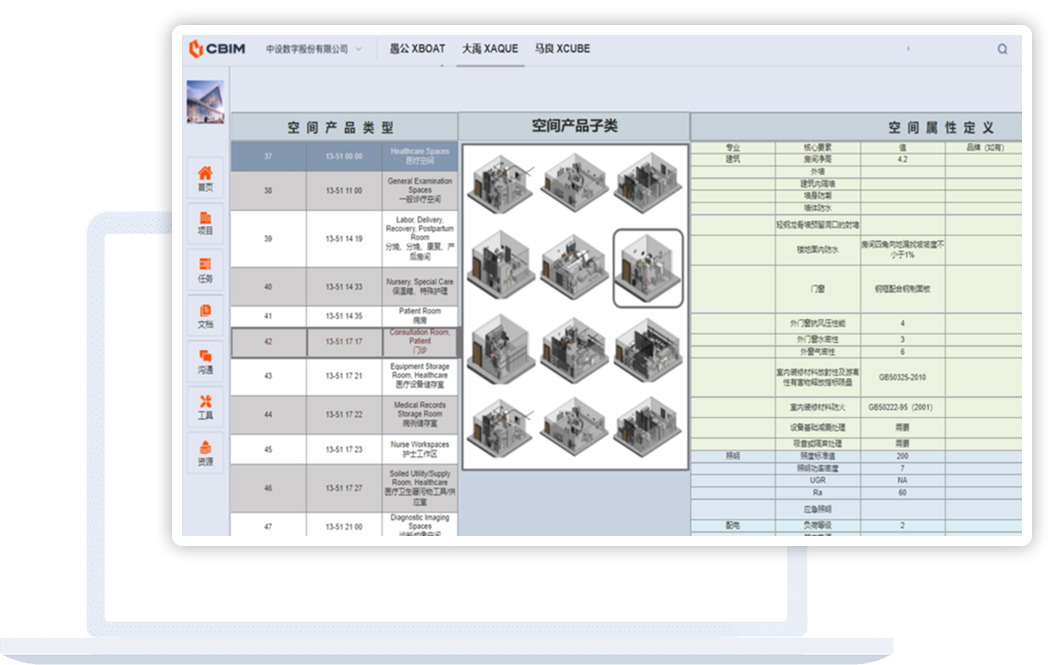Viewport: 1052px width, 665px height.
Task: Select the Consultation Room, Patient row
Action: click(x=420, y=343)
